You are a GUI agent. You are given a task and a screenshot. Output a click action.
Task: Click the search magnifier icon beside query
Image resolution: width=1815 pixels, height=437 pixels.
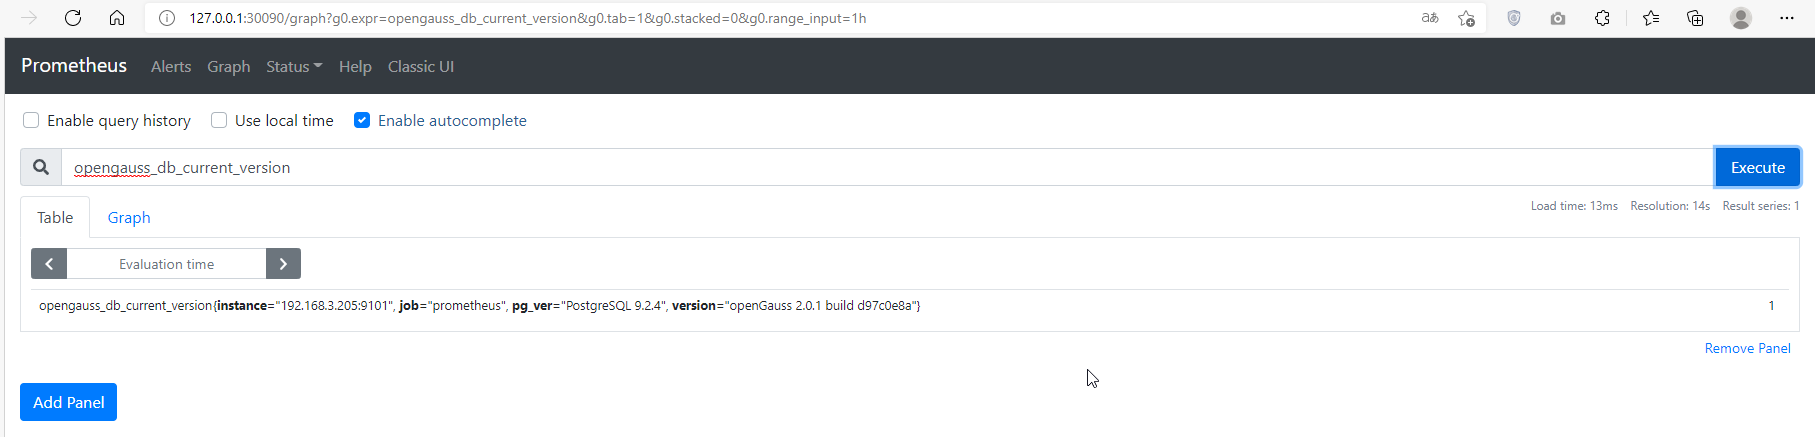[x=41, y=167]
